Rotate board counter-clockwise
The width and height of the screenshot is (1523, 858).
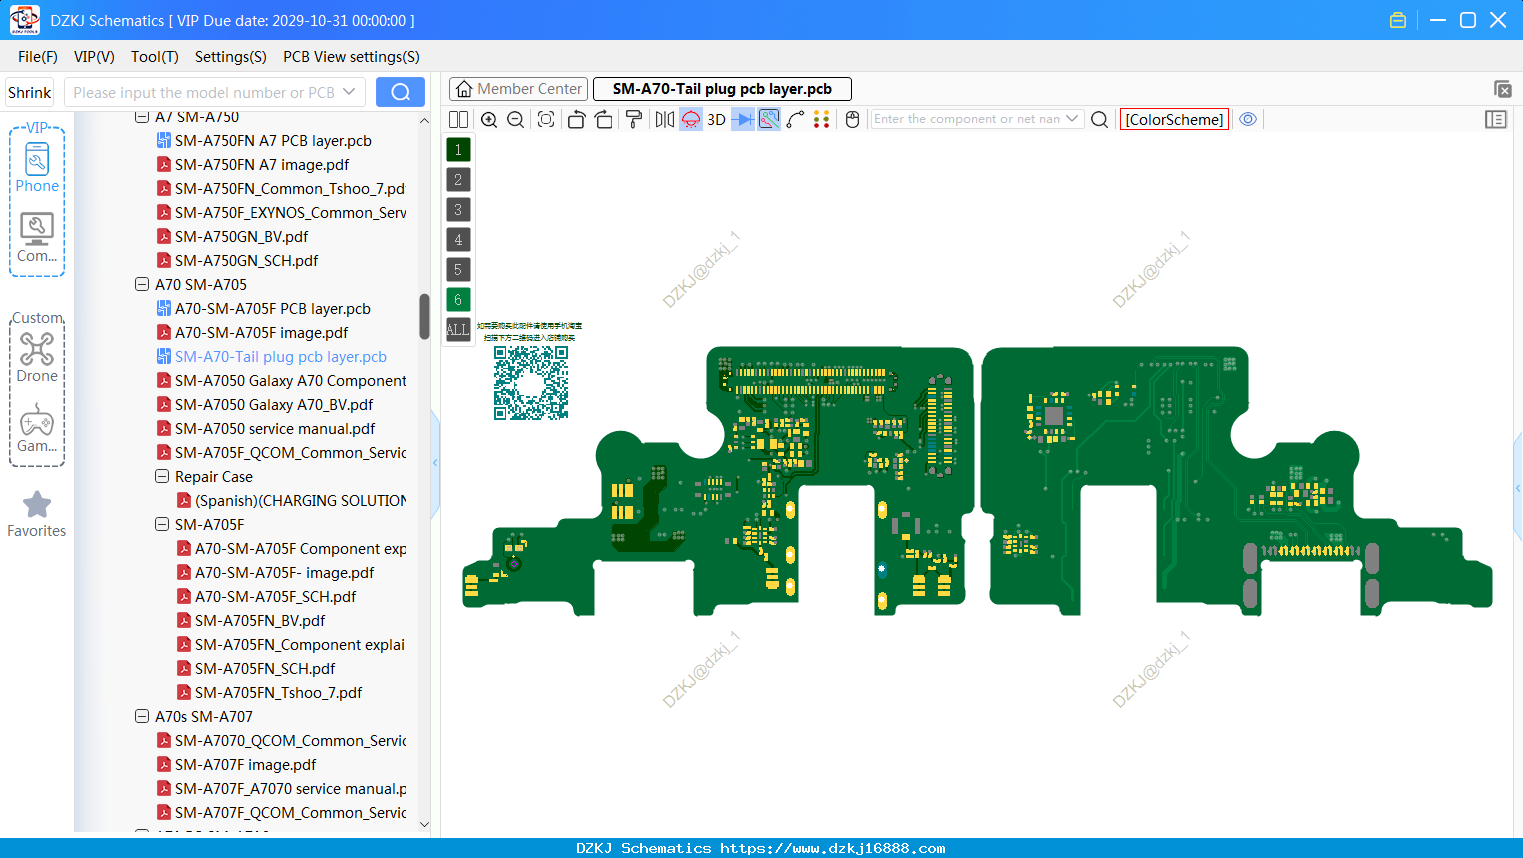576,120
